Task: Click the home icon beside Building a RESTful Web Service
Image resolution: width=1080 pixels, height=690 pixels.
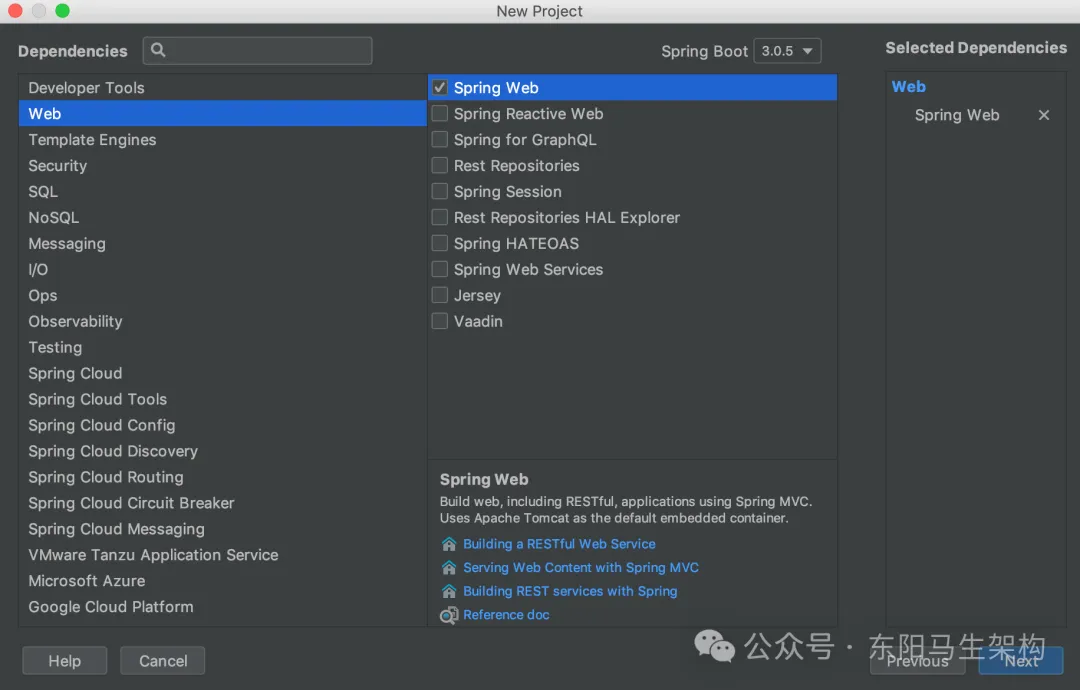Action: click(x=449, y=544)
